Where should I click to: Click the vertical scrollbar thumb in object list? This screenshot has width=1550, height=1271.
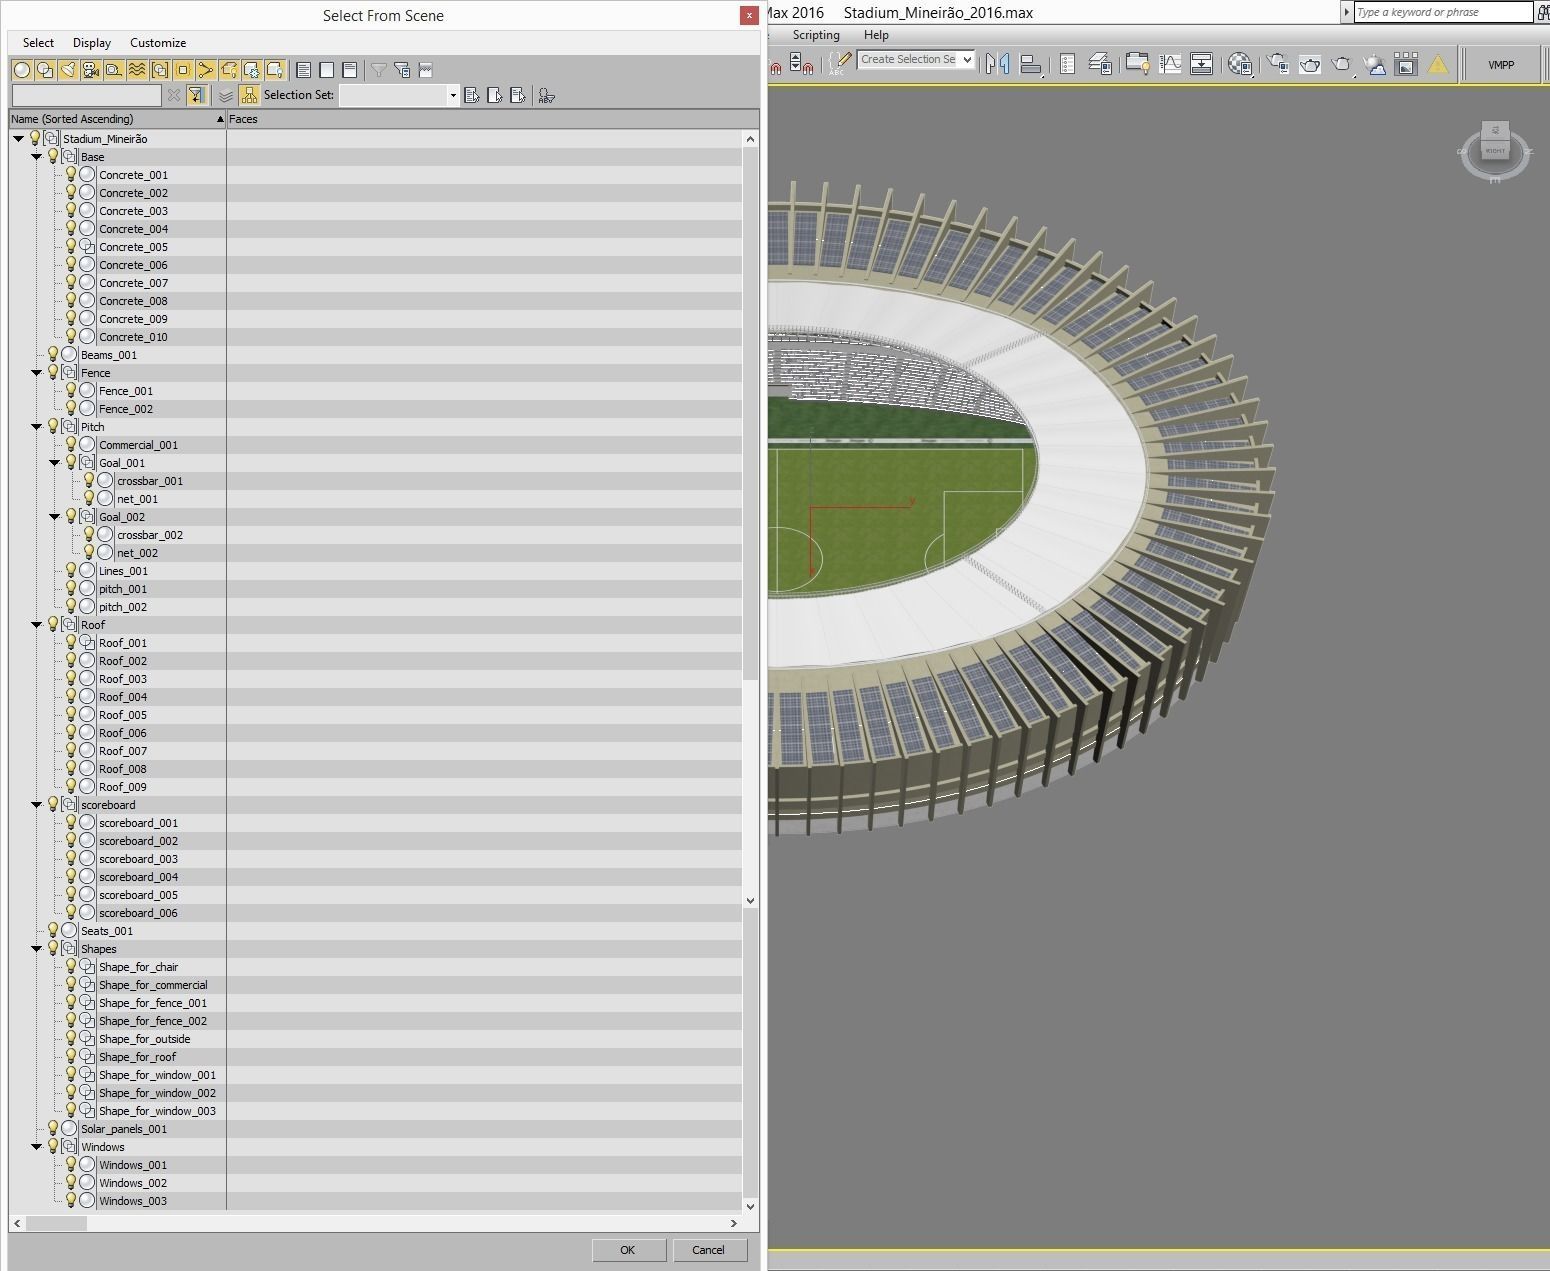751,414
